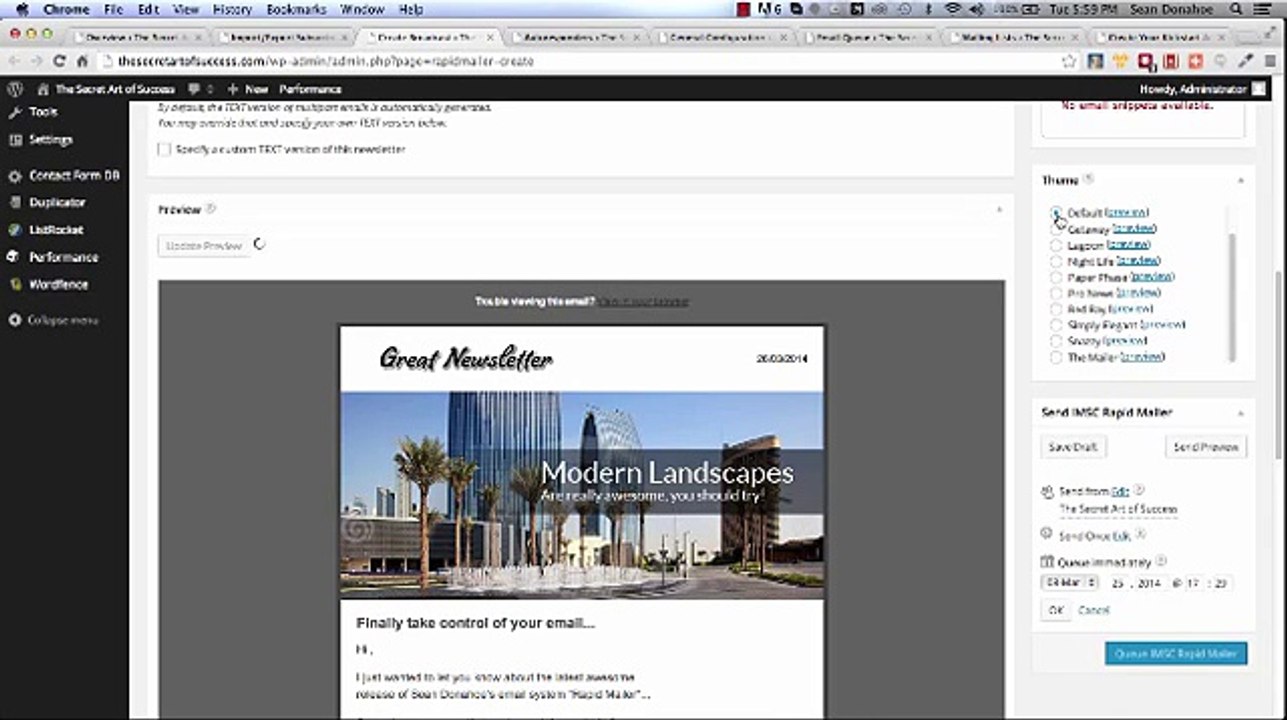The image size is (1287, 720).
Task: Click the ListRocket sidebar icon
Action: point(15,229)
